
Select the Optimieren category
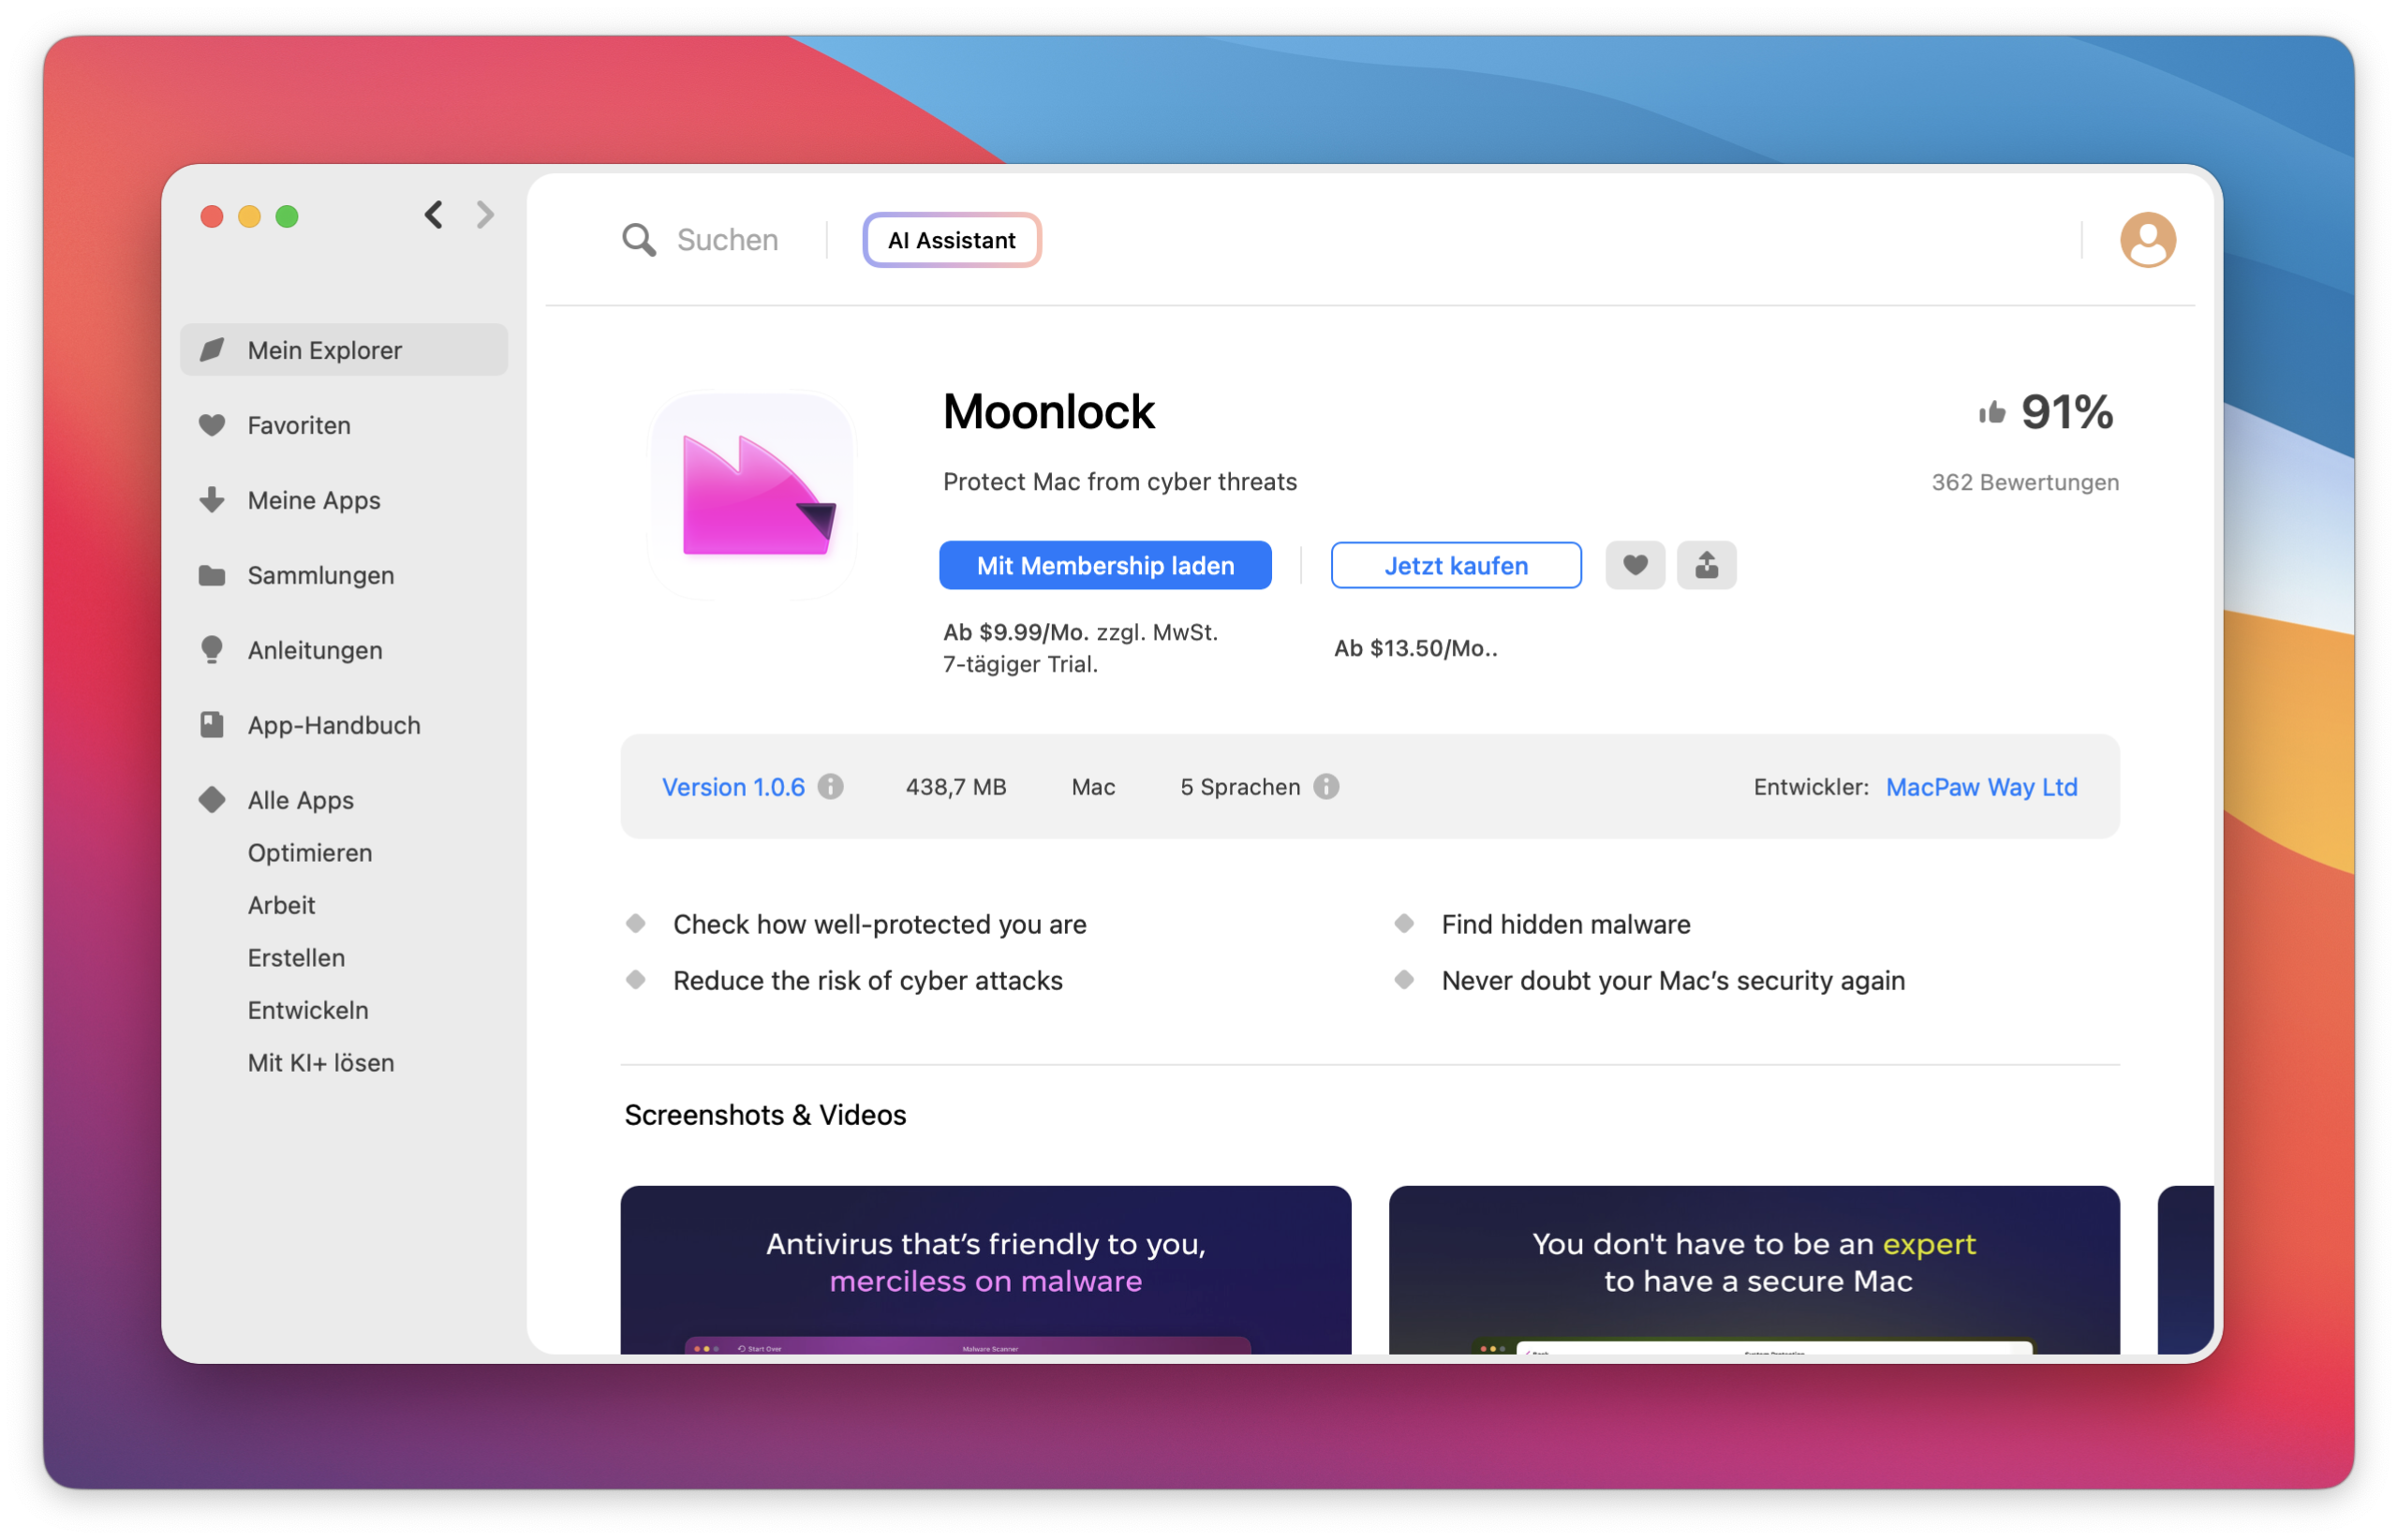[310, 853]
